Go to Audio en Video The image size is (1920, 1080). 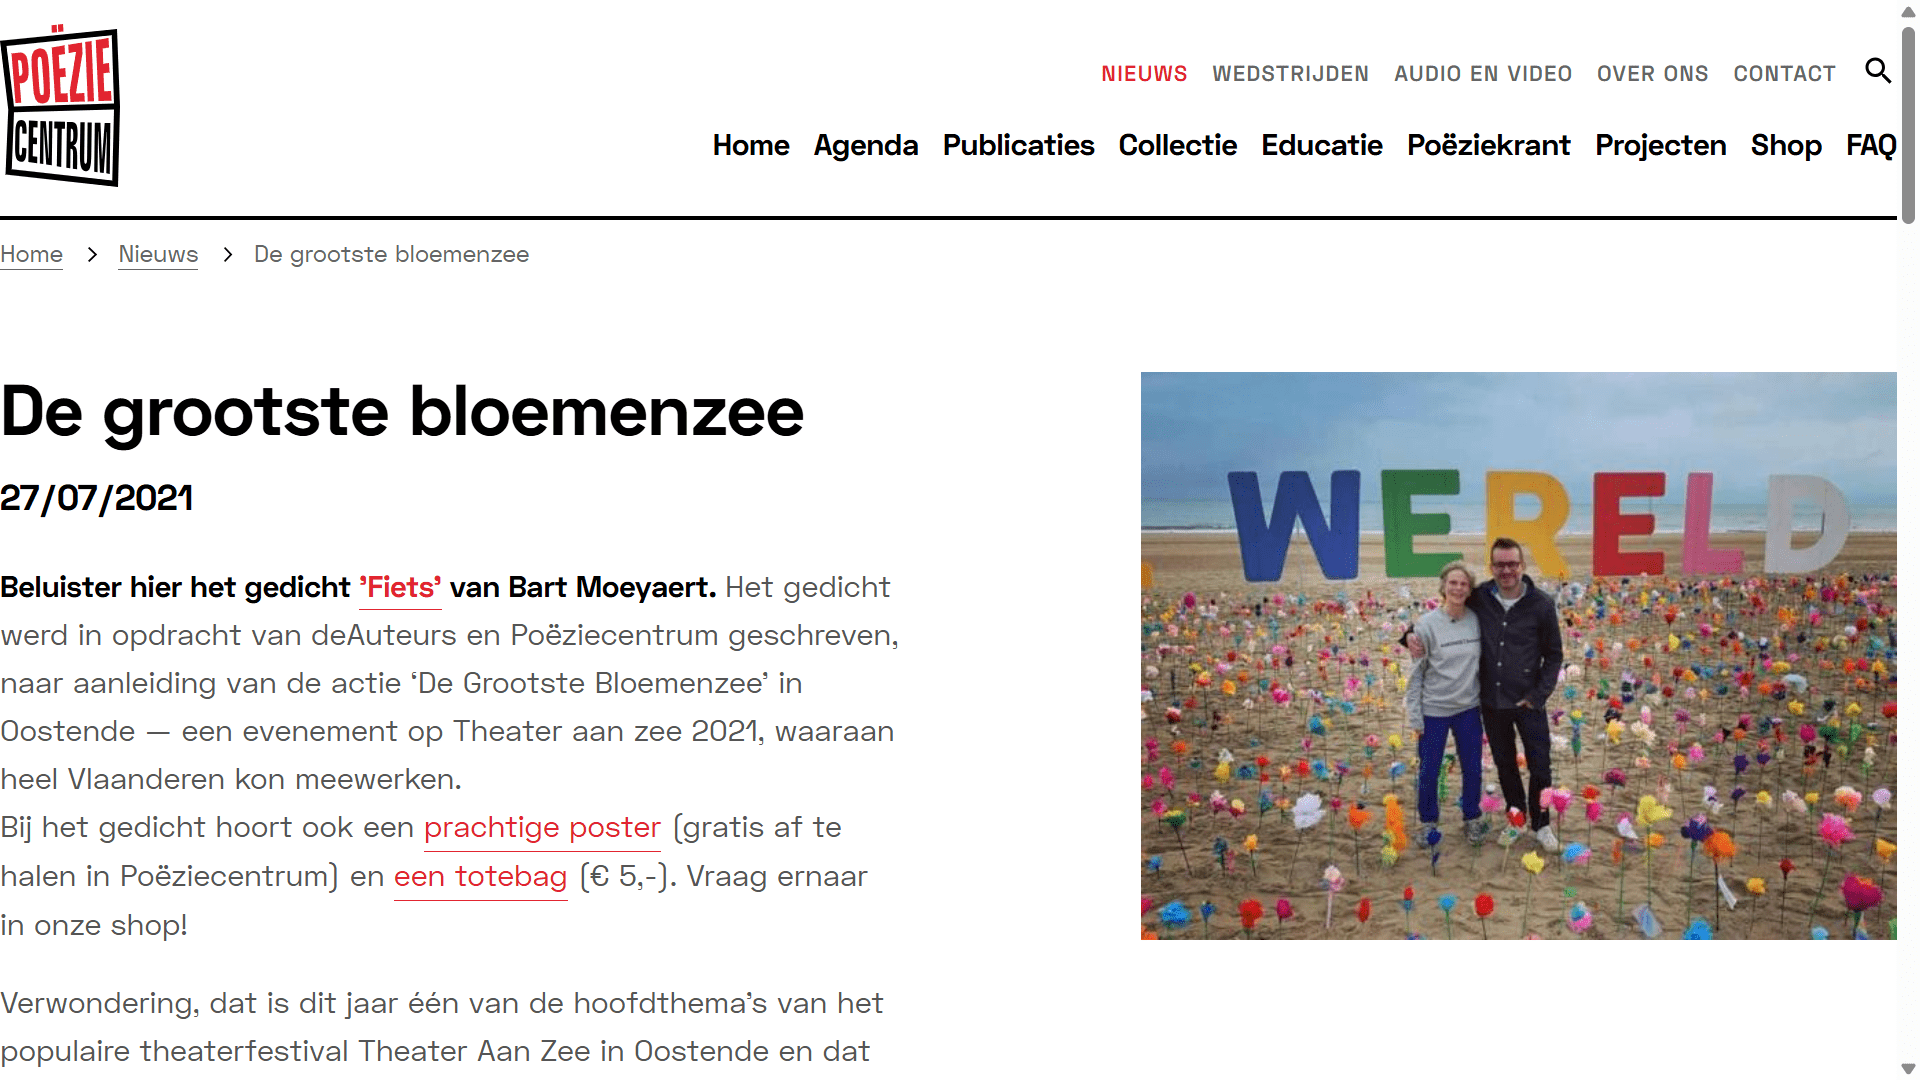click(x=1483, y=74)
